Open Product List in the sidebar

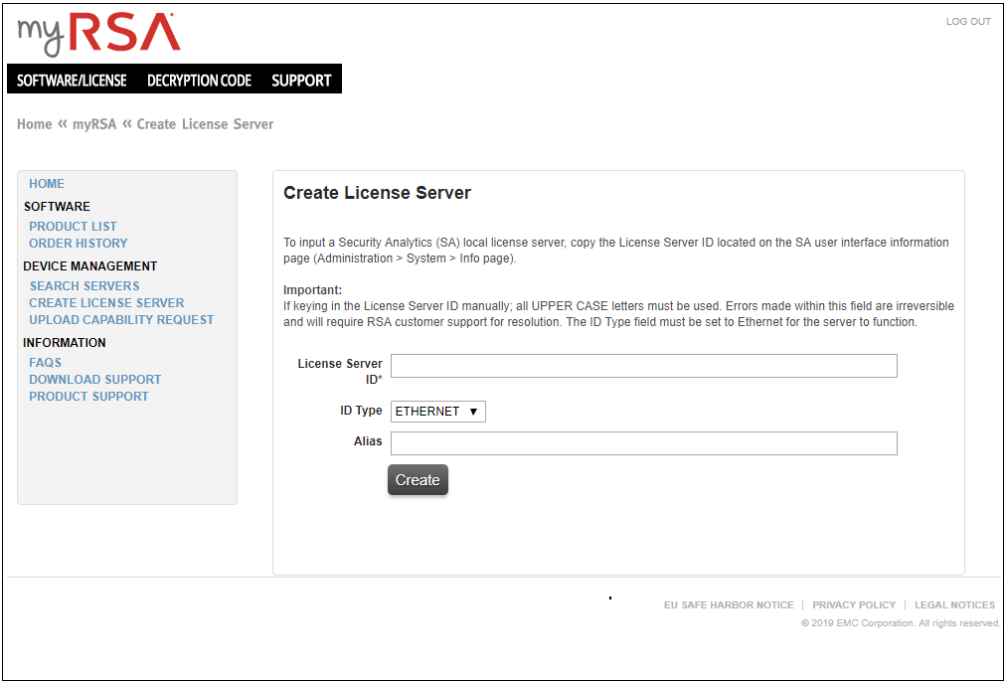[73, 226]
